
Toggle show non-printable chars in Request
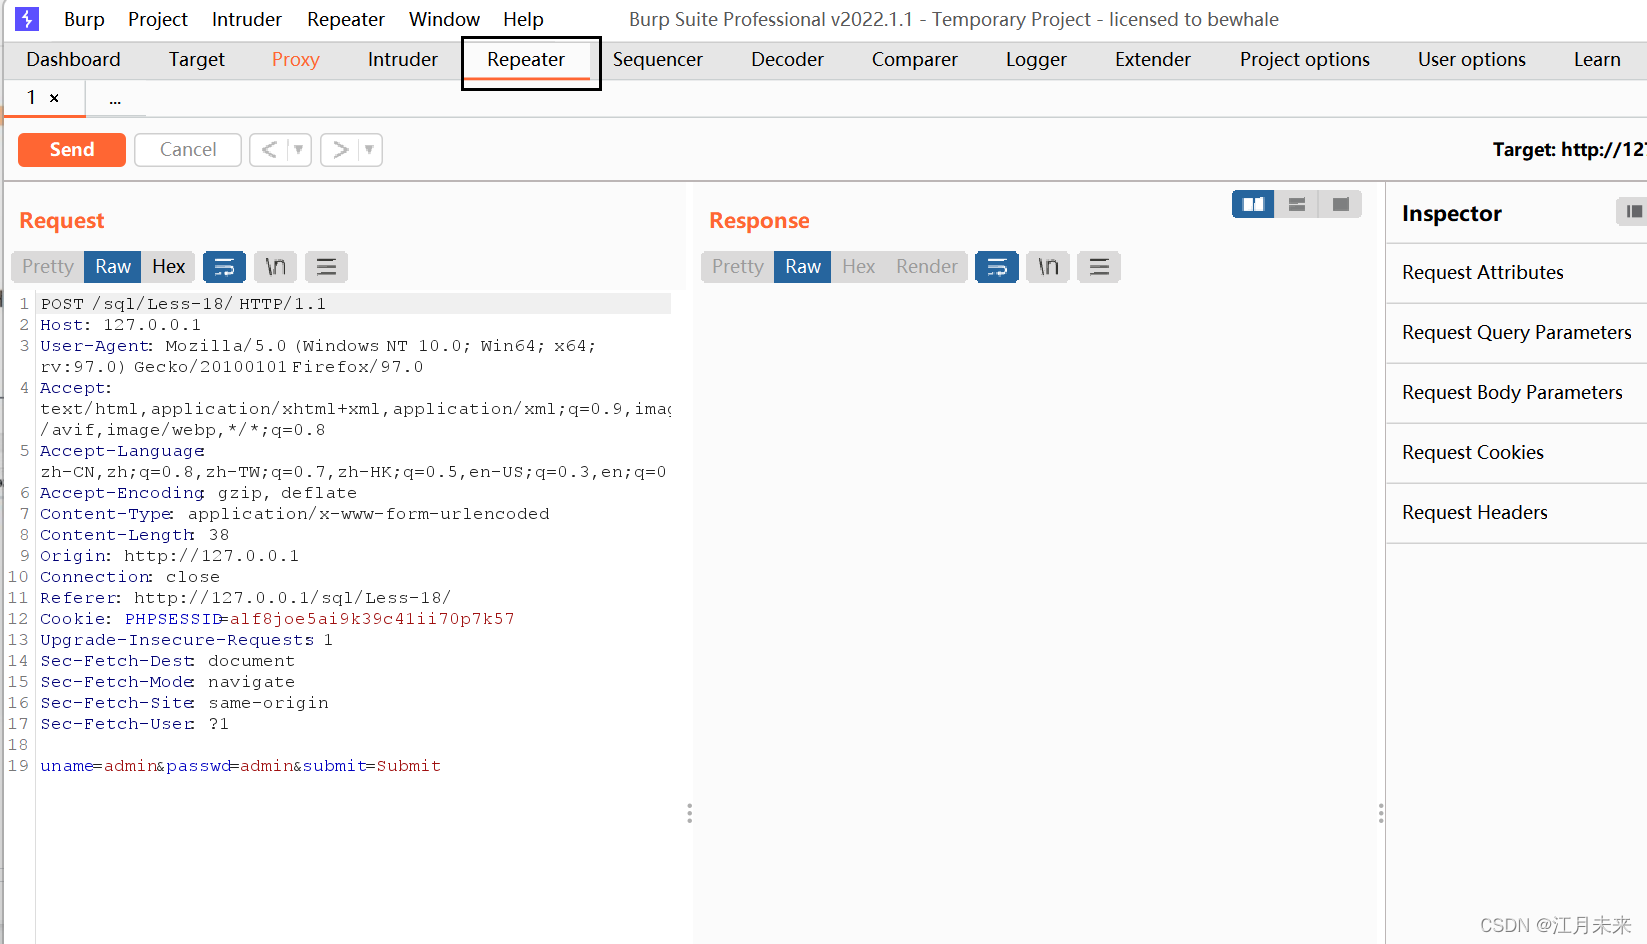point(275,267)
